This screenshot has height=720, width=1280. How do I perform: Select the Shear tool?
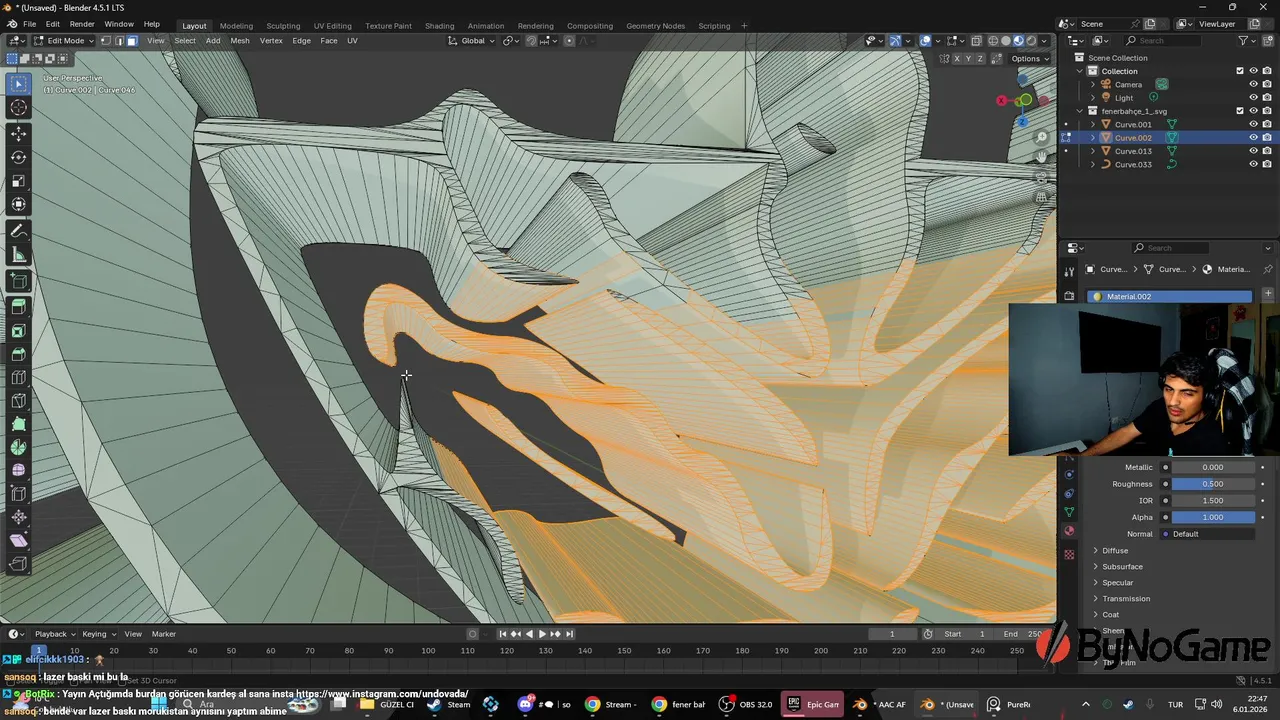point(18,541)
